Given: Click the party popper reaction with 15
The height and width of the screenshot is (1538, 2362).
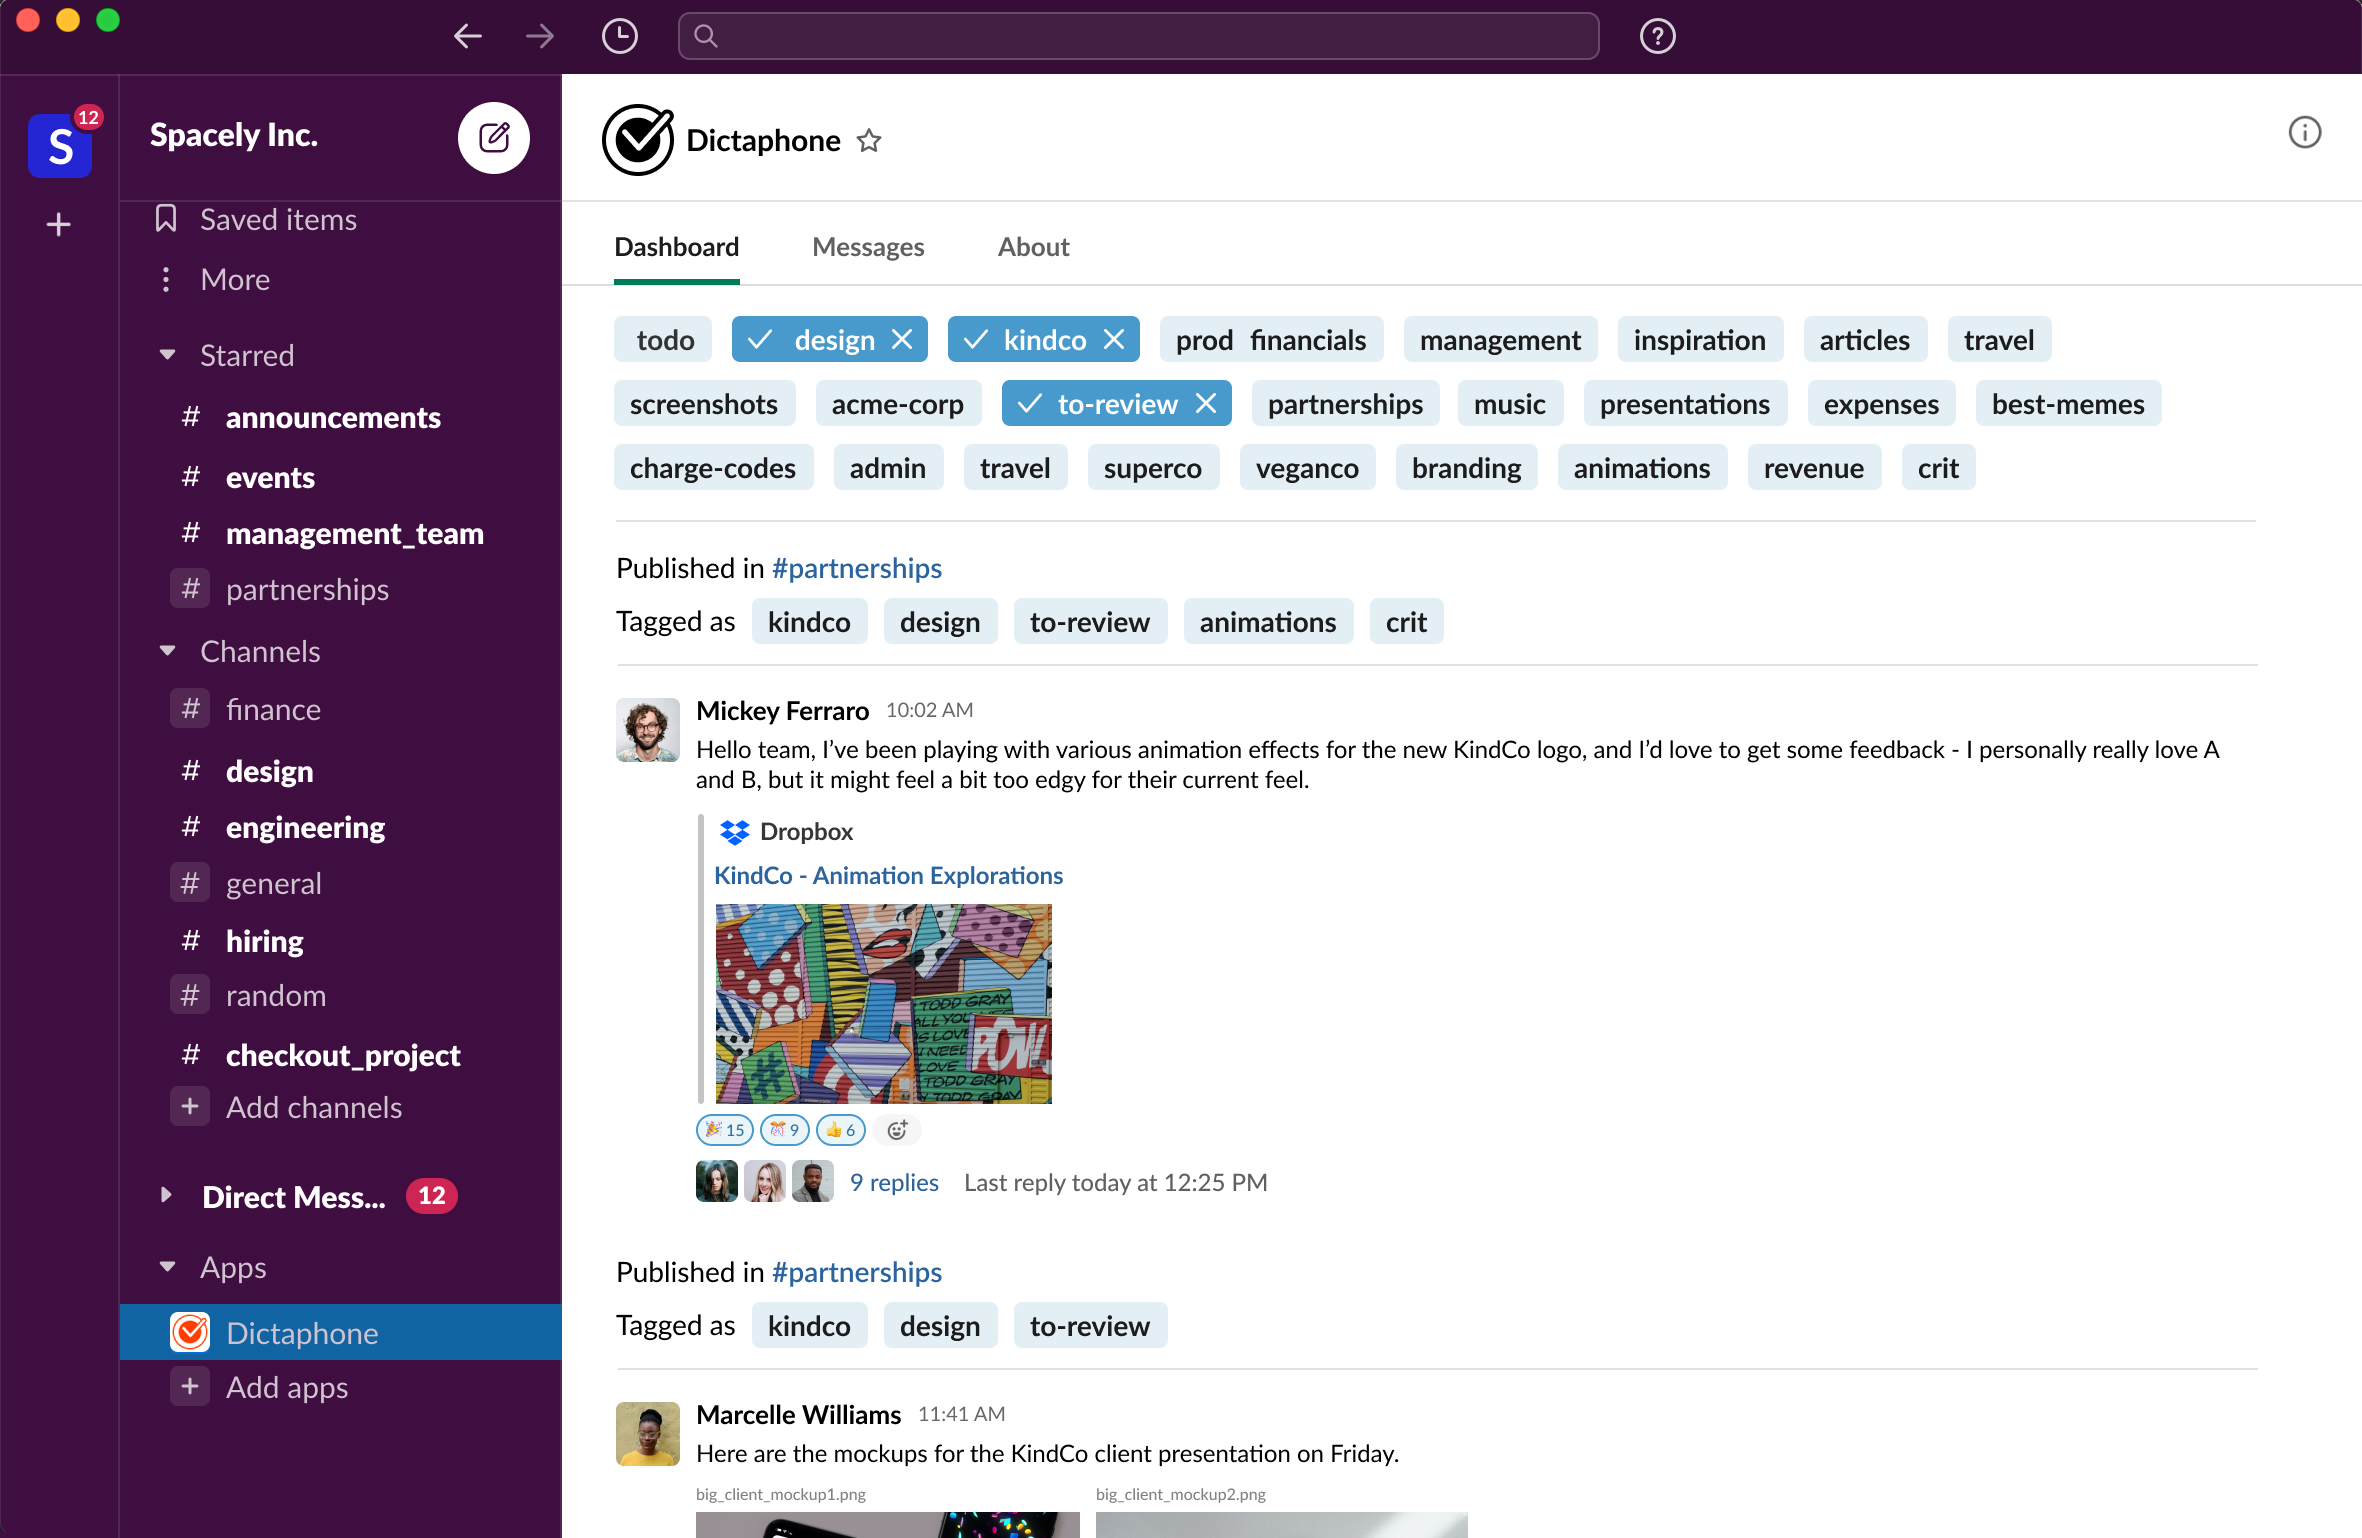Looking at the screenshot, I should 724,1130.
